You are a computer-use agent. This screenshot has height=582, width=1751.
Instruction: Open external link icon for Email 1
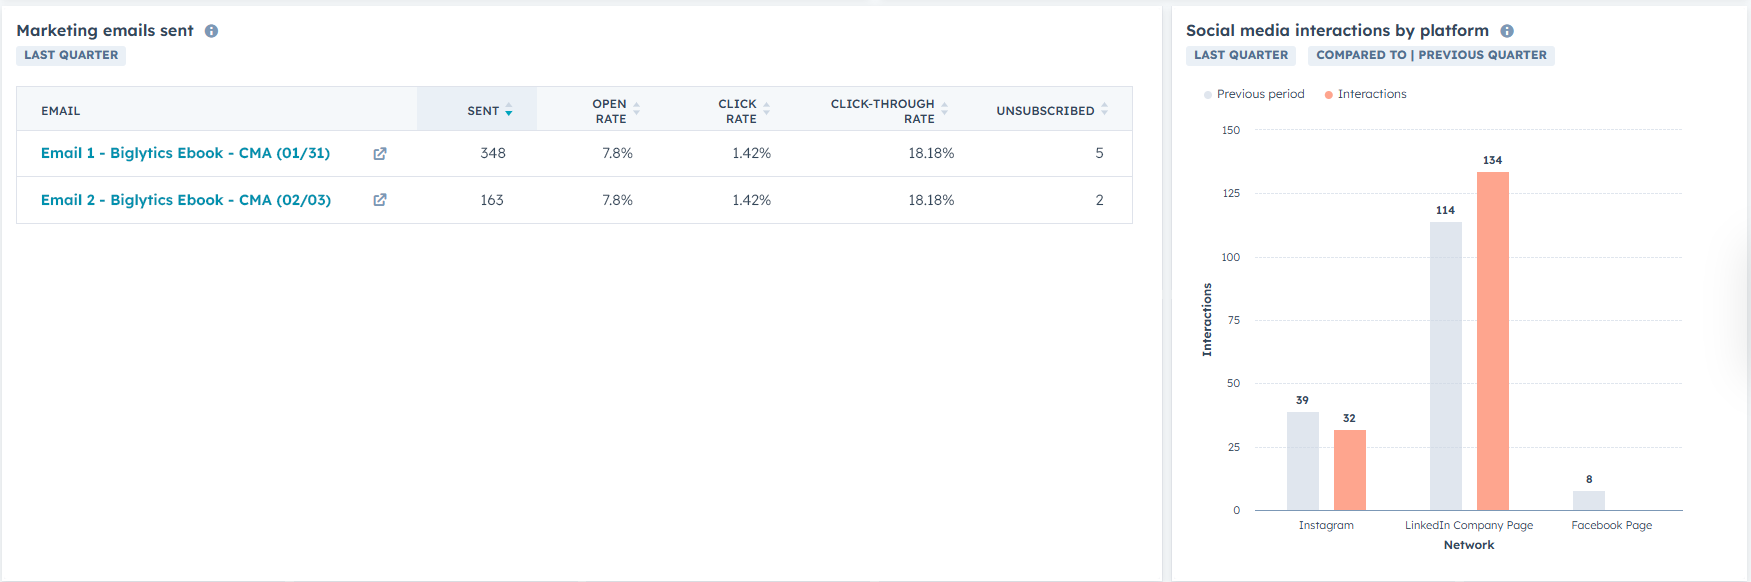click(380, 154)
